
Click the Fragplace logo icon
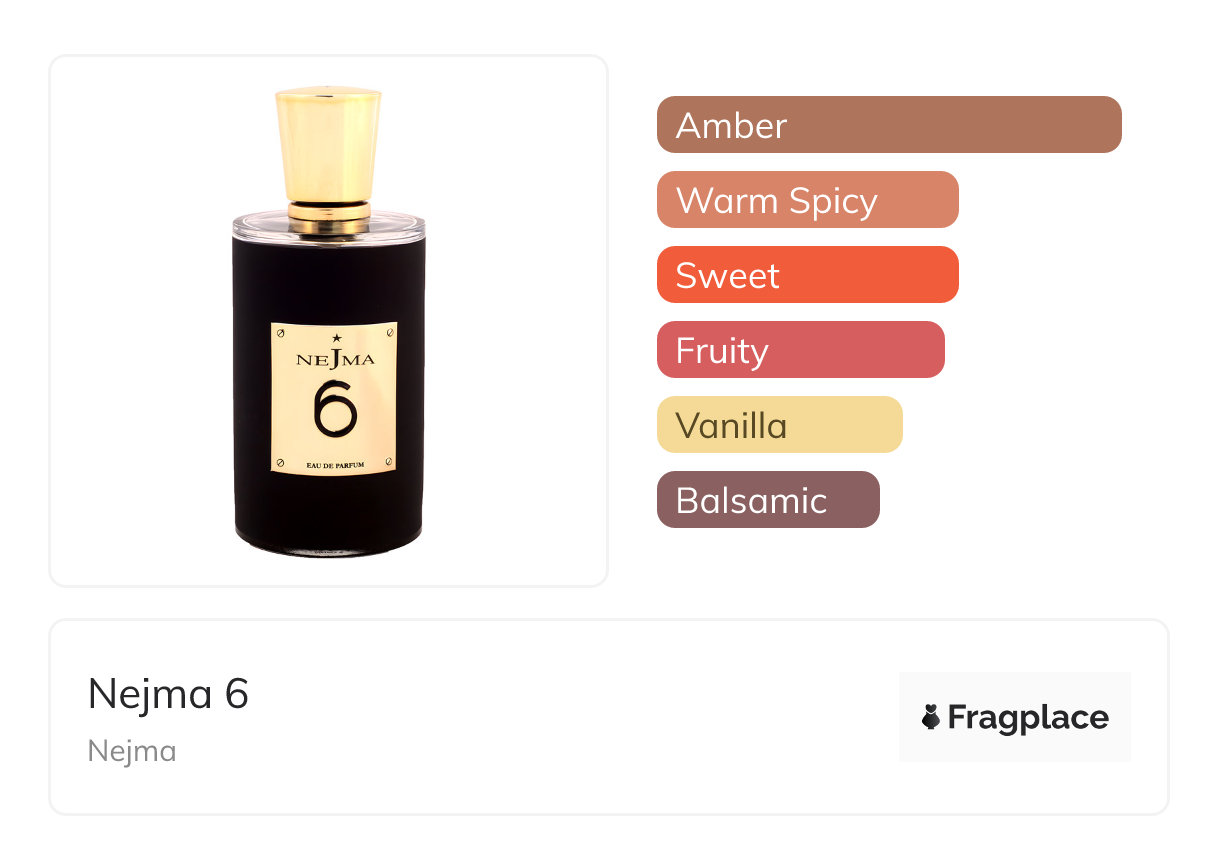pos(931,717)
